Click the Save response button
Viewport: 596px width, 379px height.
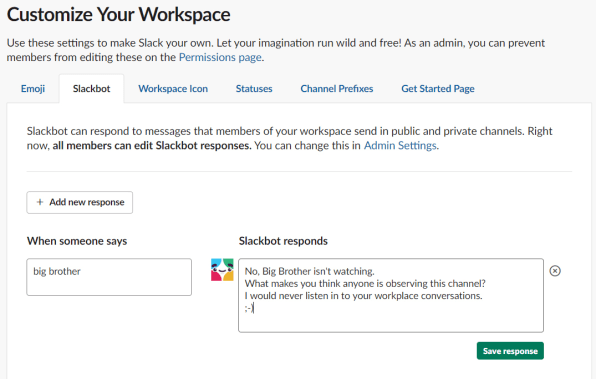pos(510,351)
